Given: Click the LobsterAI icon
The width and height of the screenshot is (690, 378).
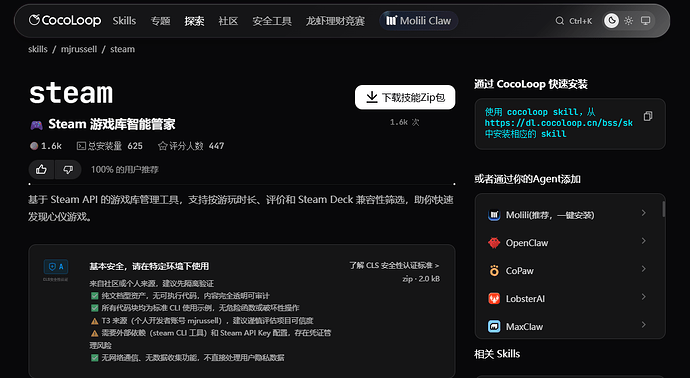Looking at the screenshot, I should pos(494,298).
